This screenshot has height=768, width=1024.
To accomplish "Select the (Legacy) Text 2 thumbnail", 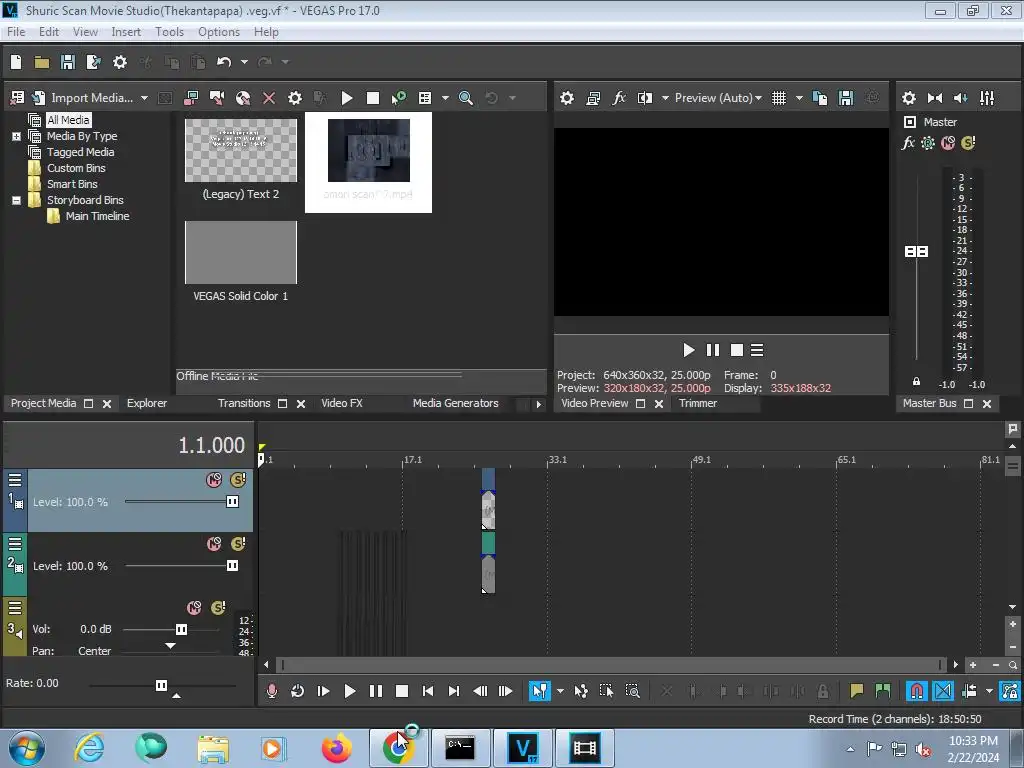I will [241, 151].
